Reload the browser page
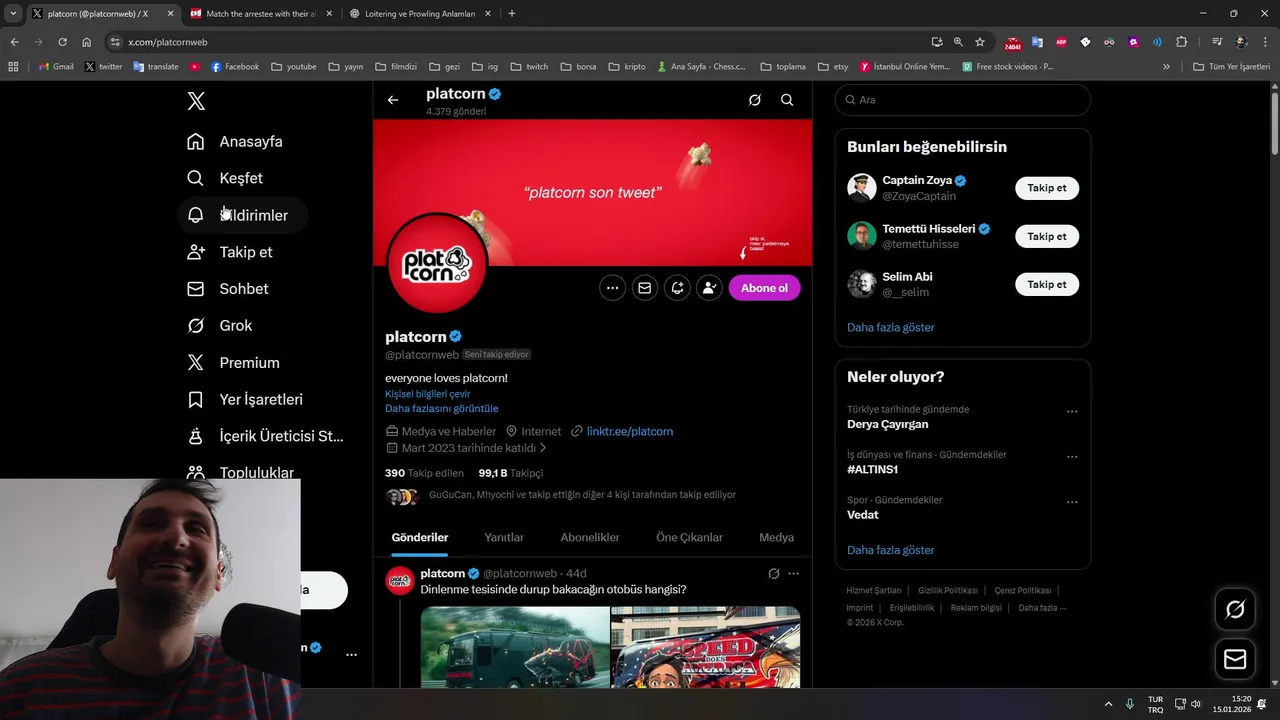 [62, 42]
